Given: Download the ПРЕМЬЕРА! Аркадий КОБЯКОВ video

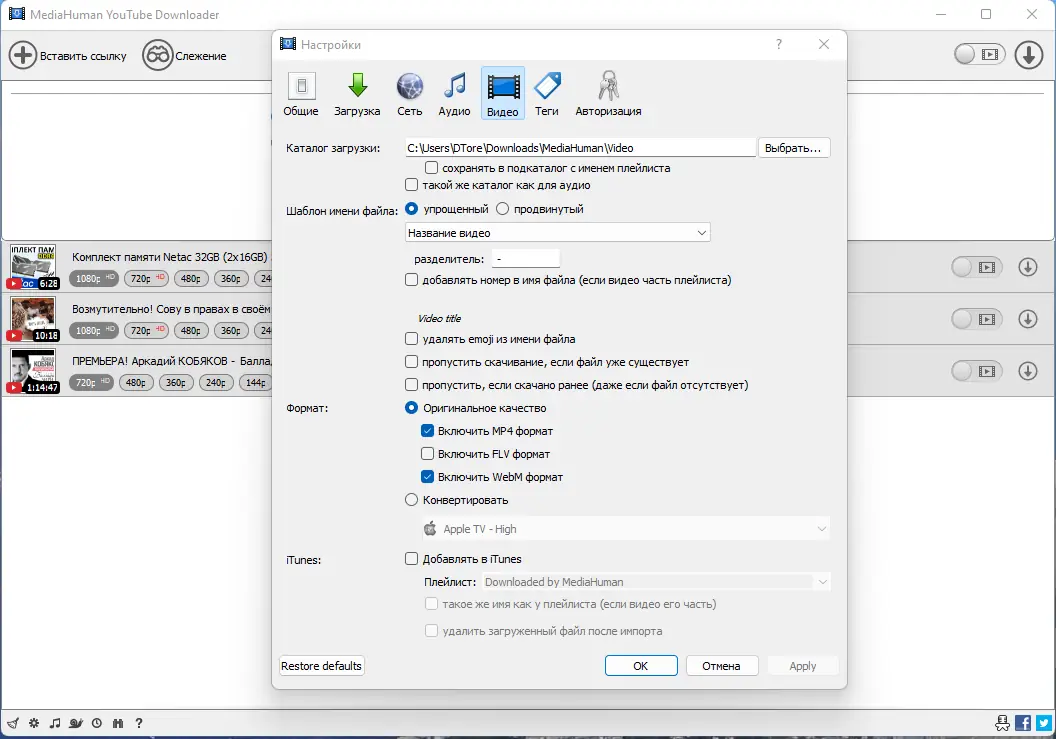Looking at the screenshot, I should 1028,371.
